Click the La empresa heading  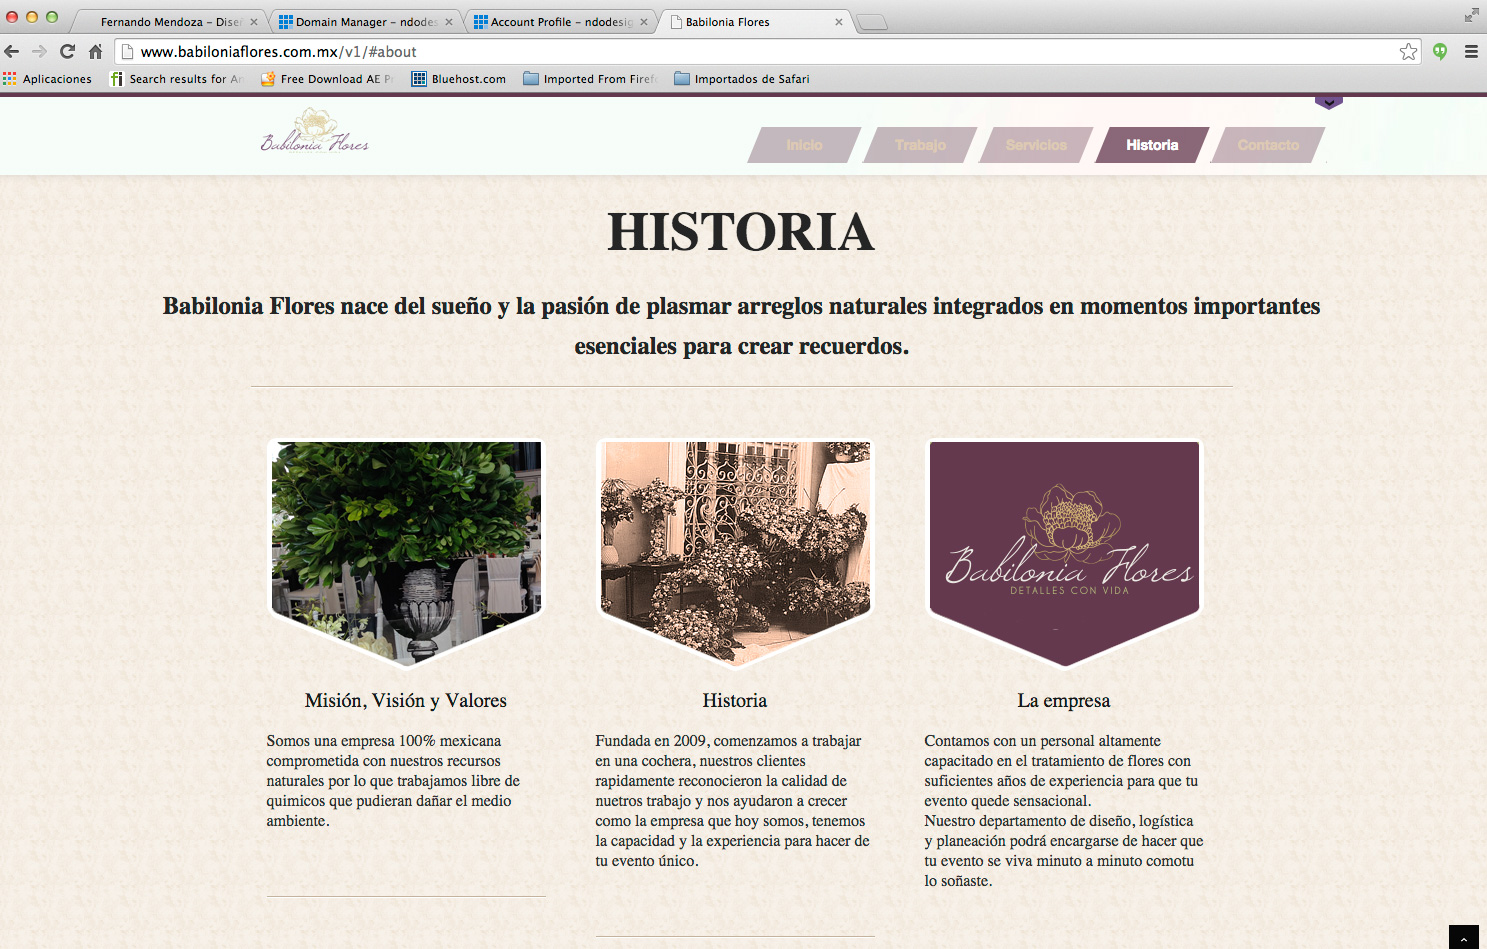[1064, 701]
